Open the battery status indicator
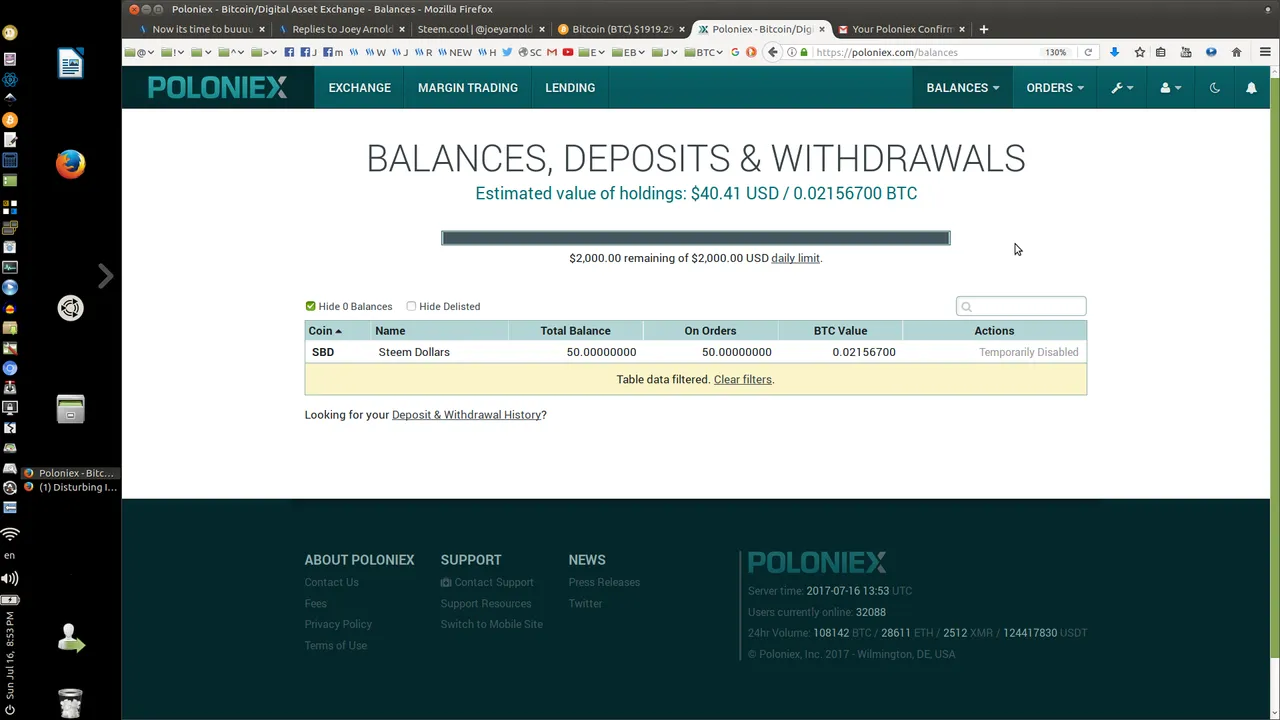Viewport: 1280px width, 720px height. (x=10, y=599)
